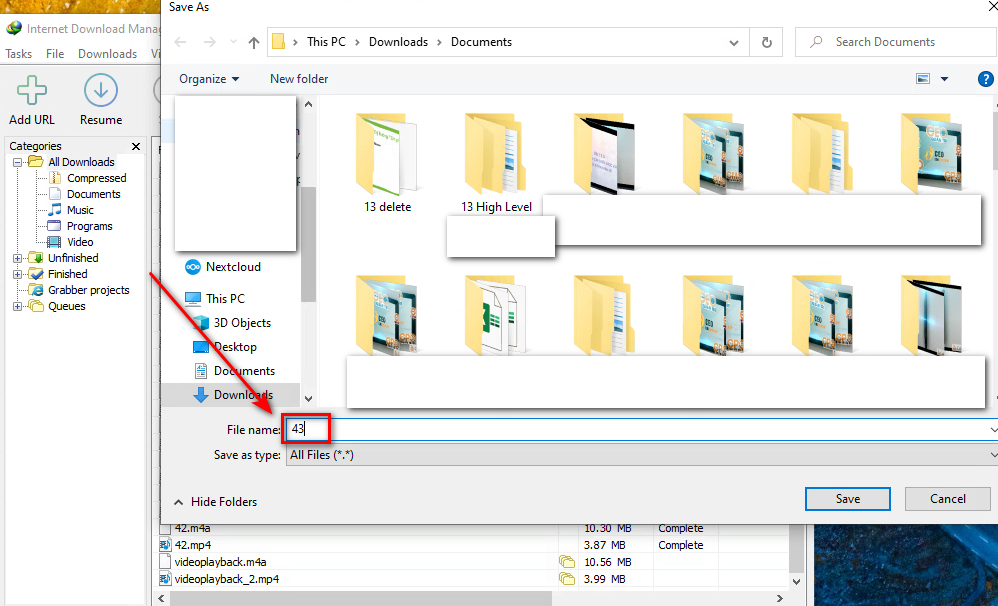Open the Save as type dropdown
This screenshot has height=606, width=998.
(x=994, y=455)
